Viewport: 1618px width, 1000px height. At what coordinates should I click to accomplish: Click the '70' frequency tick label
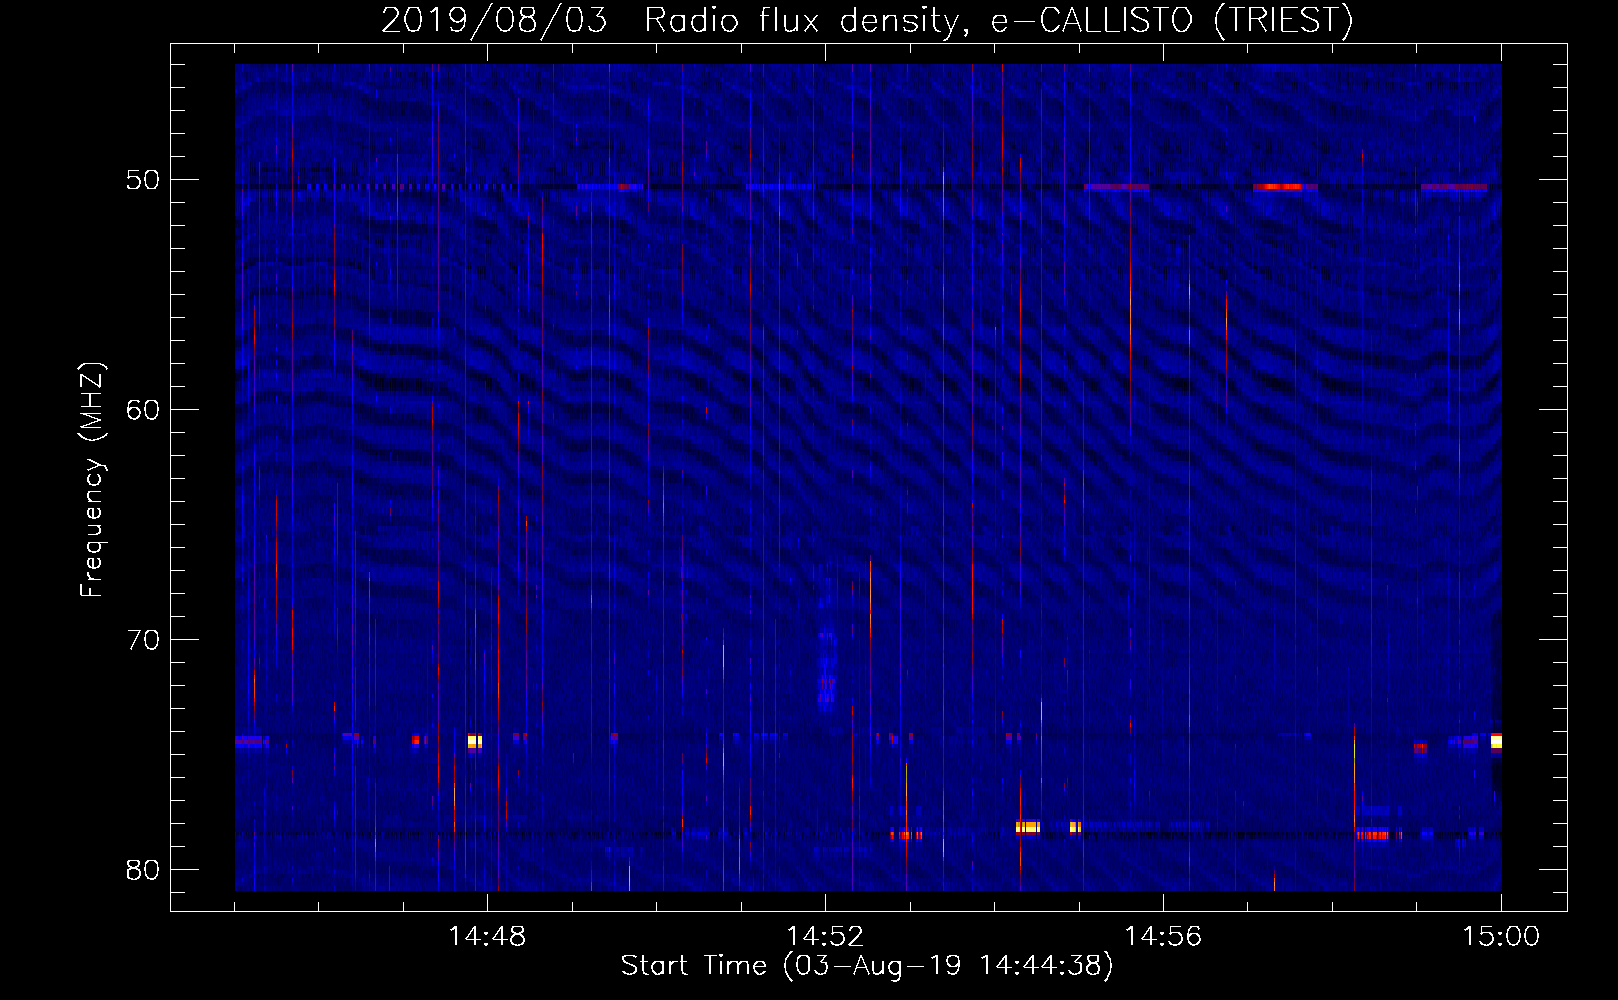click(x=142, y=640)
